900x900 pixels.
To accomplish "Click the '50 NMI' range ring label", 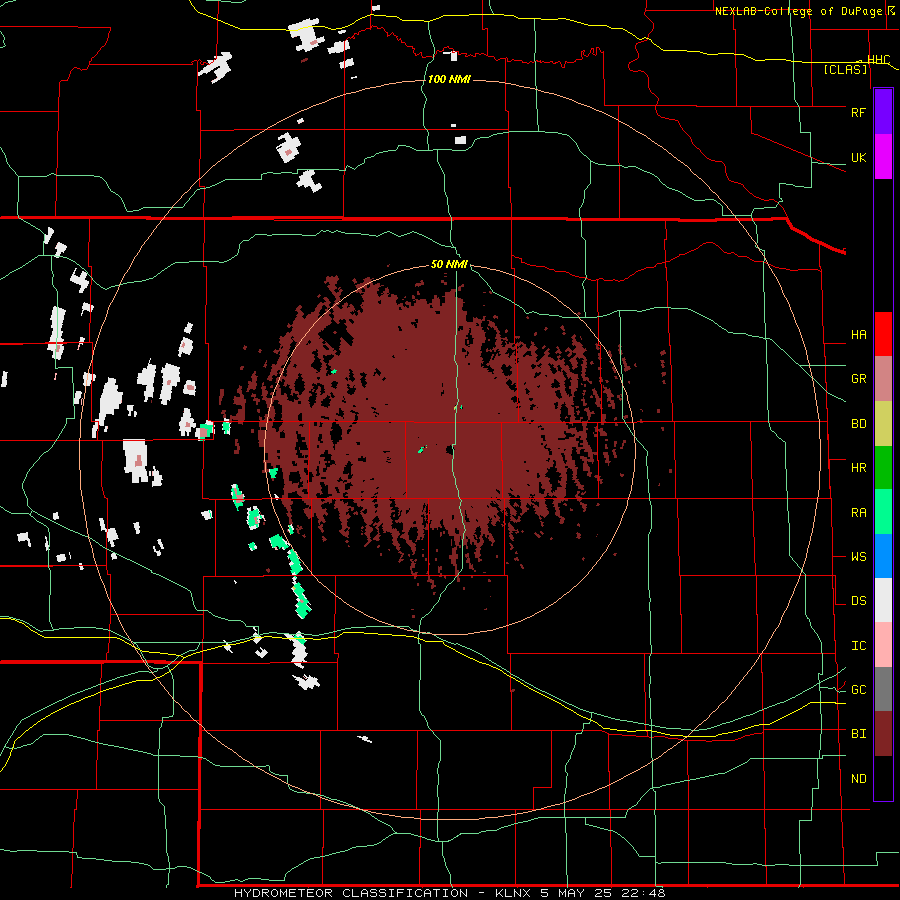I will point(449,265).
